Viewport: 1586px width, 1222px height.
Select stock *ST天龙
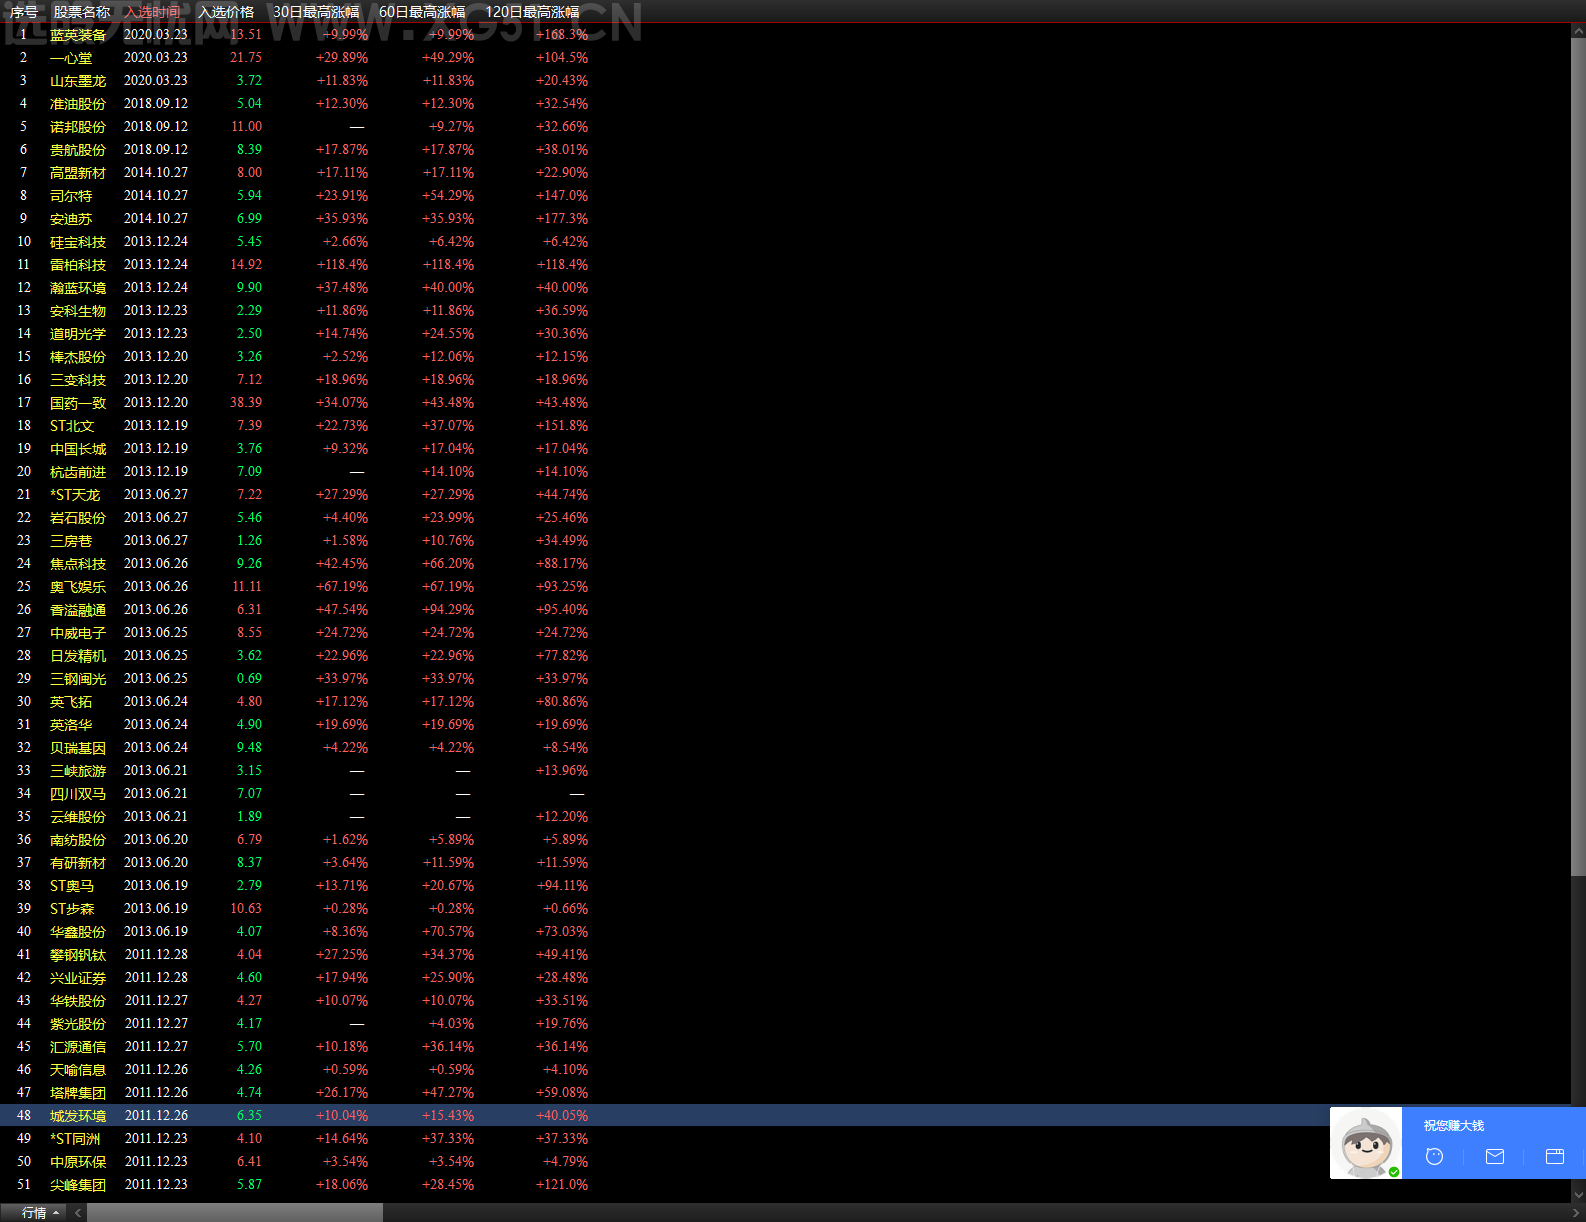click(75, 495)
